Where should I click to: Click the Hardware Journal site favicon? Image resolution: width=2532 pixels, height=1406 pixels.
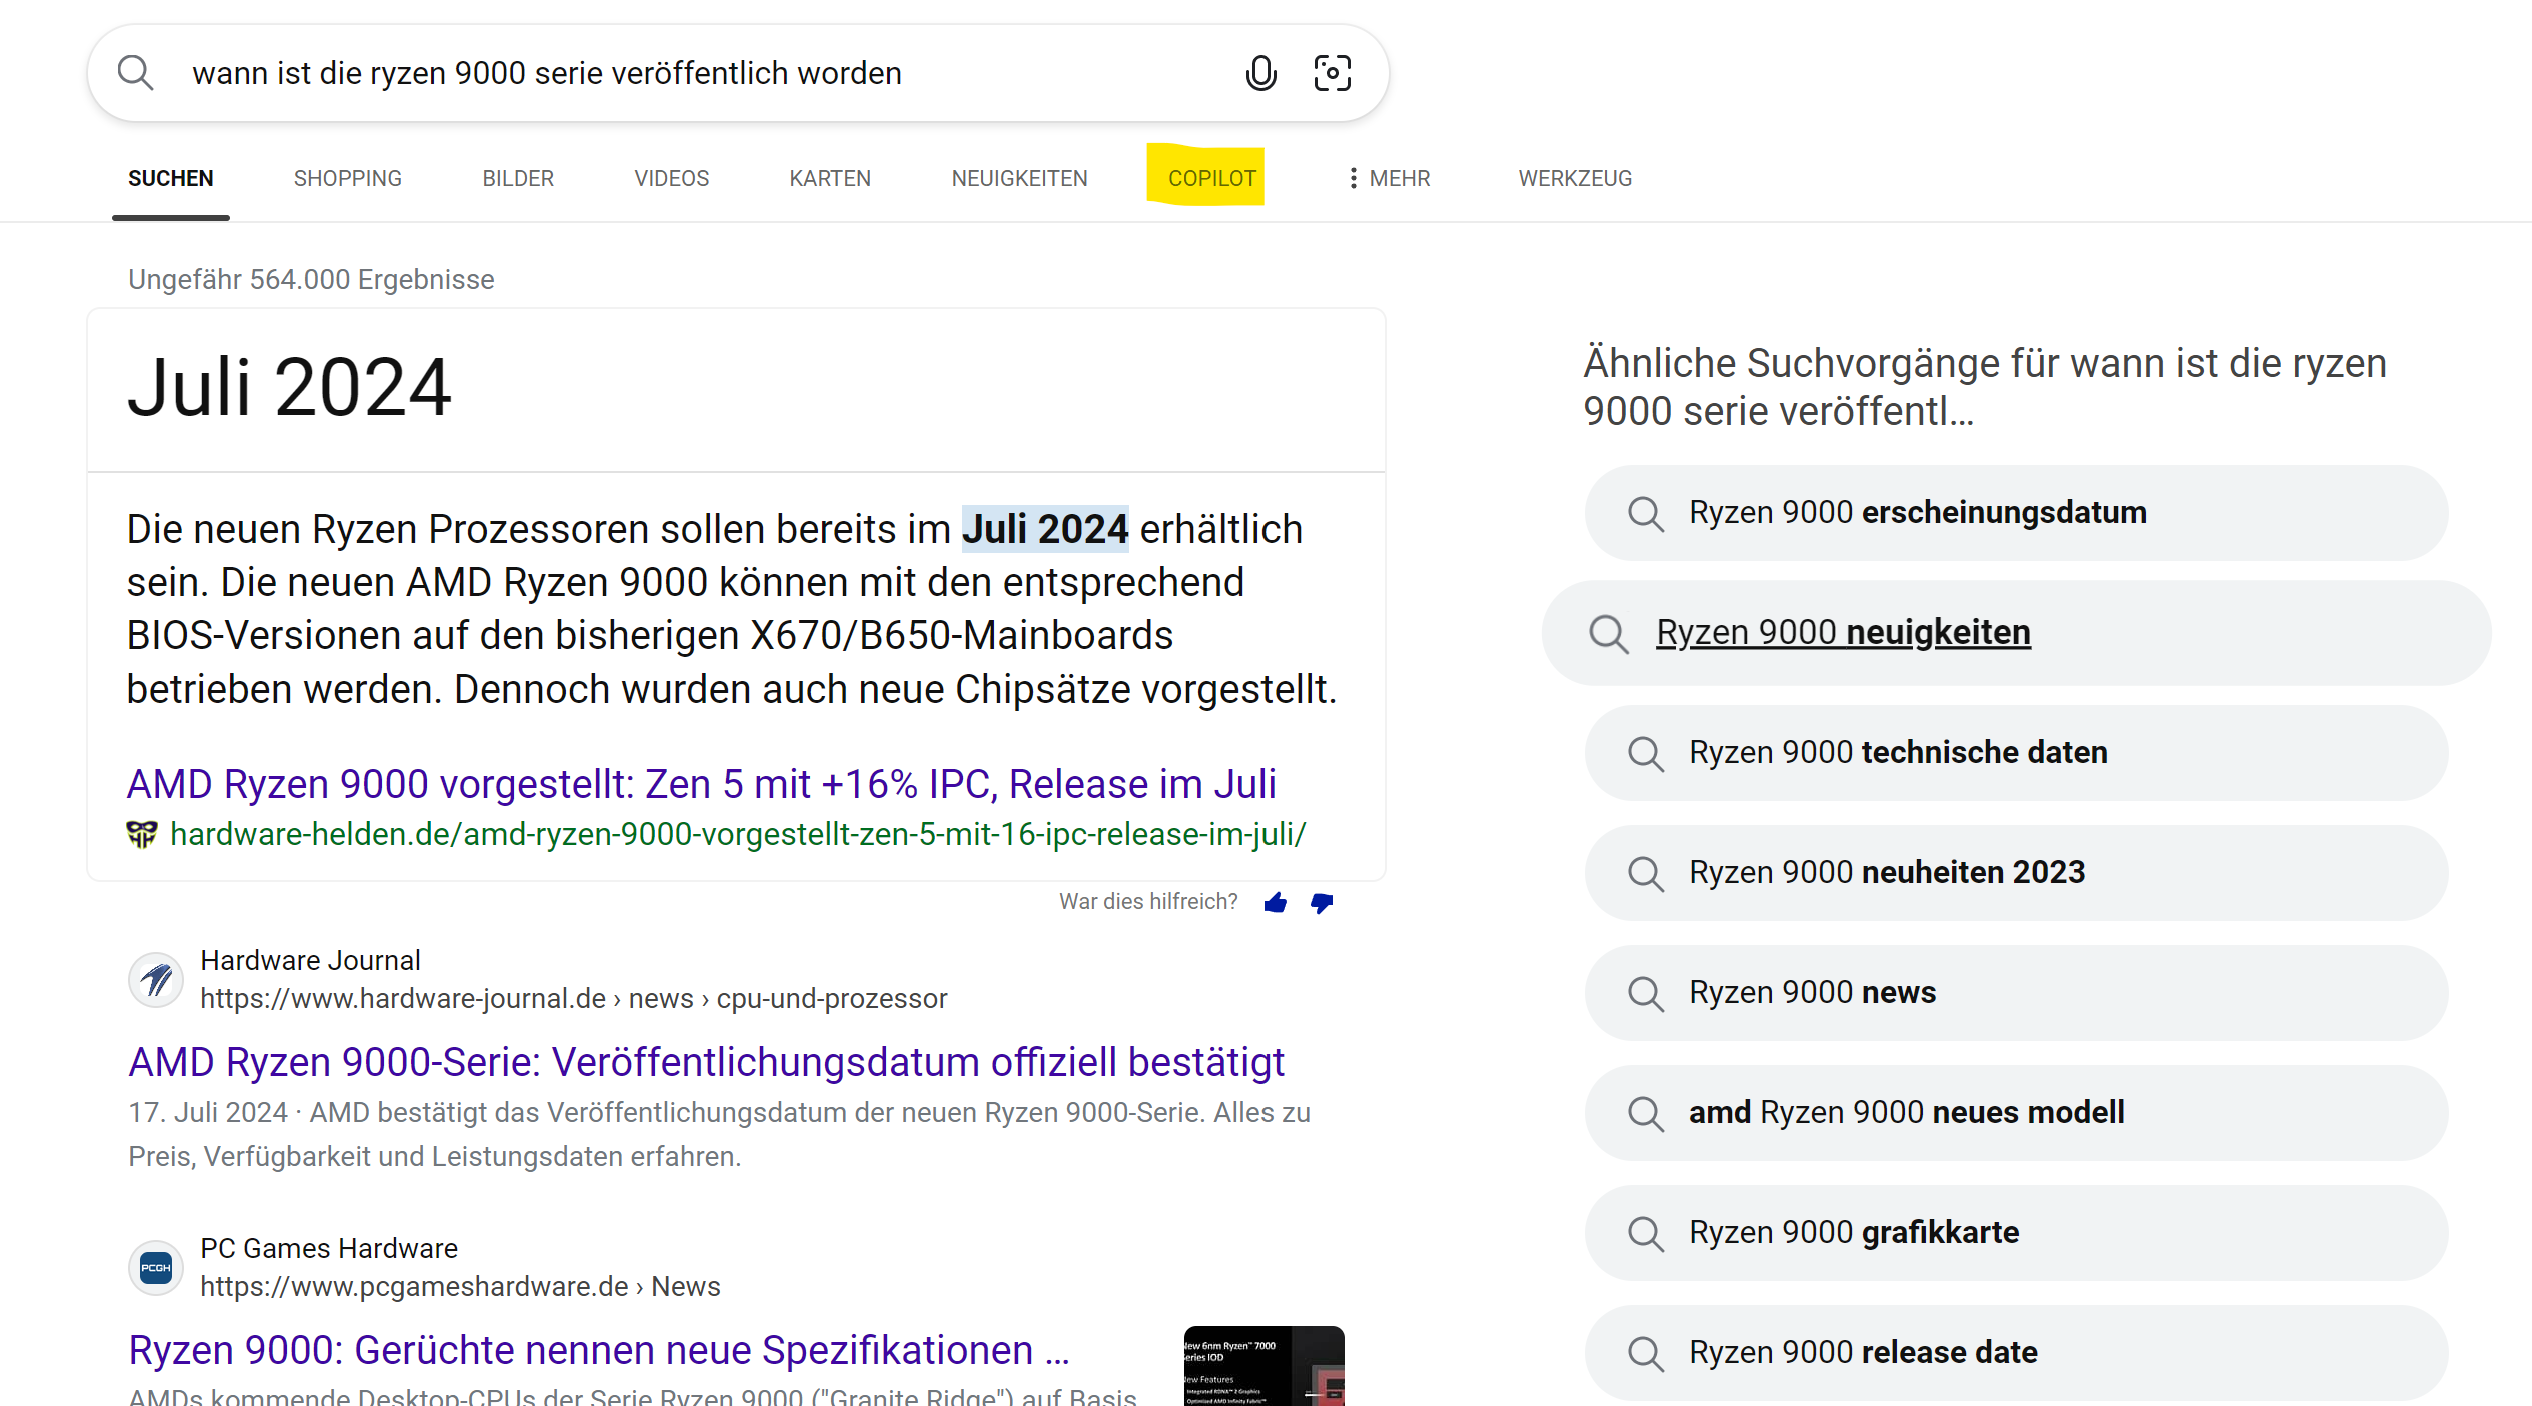coord(156,979)
